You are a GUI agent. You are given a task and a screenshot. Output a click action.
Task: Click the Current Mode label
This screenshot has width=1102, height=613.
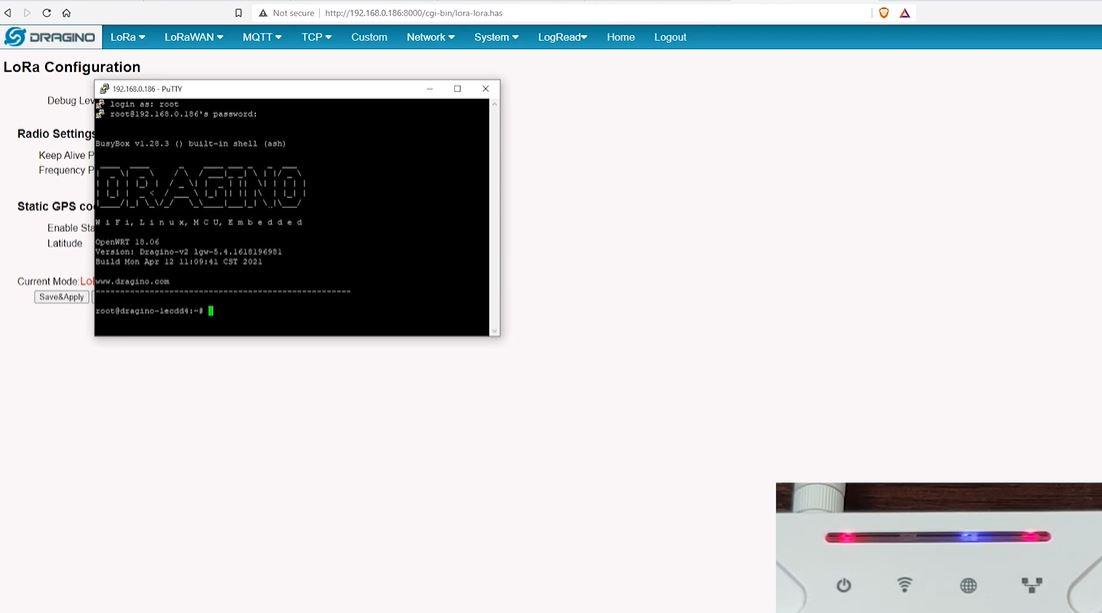pos(47,281)
